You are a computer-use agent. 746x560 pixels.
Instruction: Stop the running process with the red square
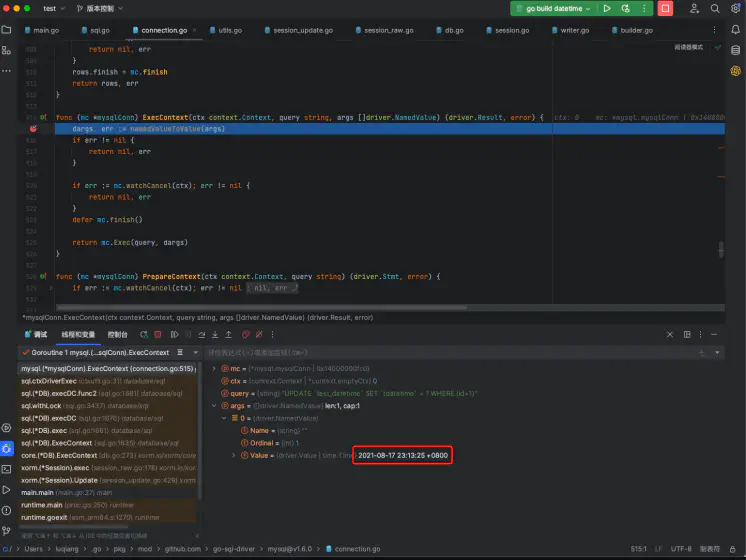coord(665,8)
